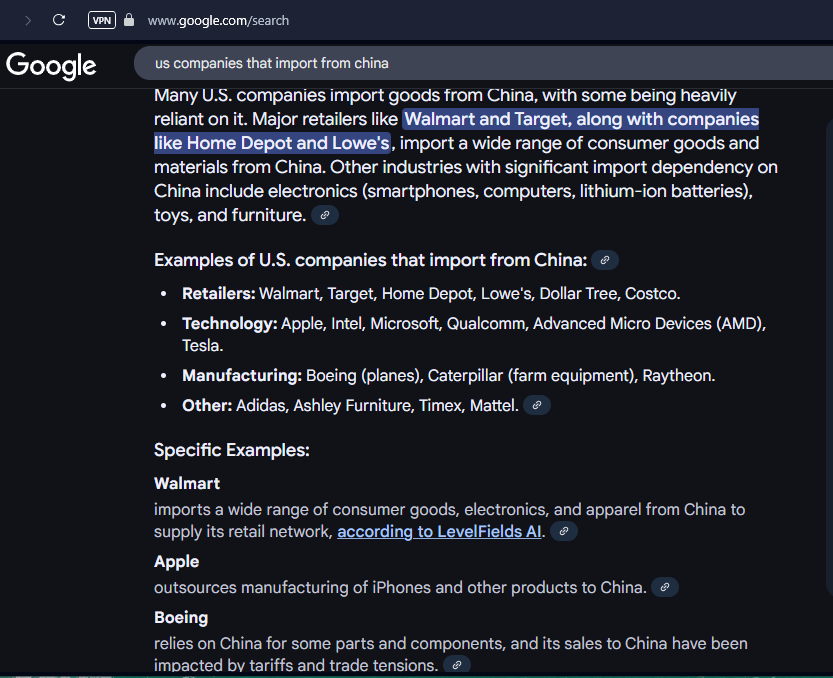This screenshot has height=678, width=833.
Task: Click the 'Tesla.' text in Technology bullet
Action: click(202, 345)
